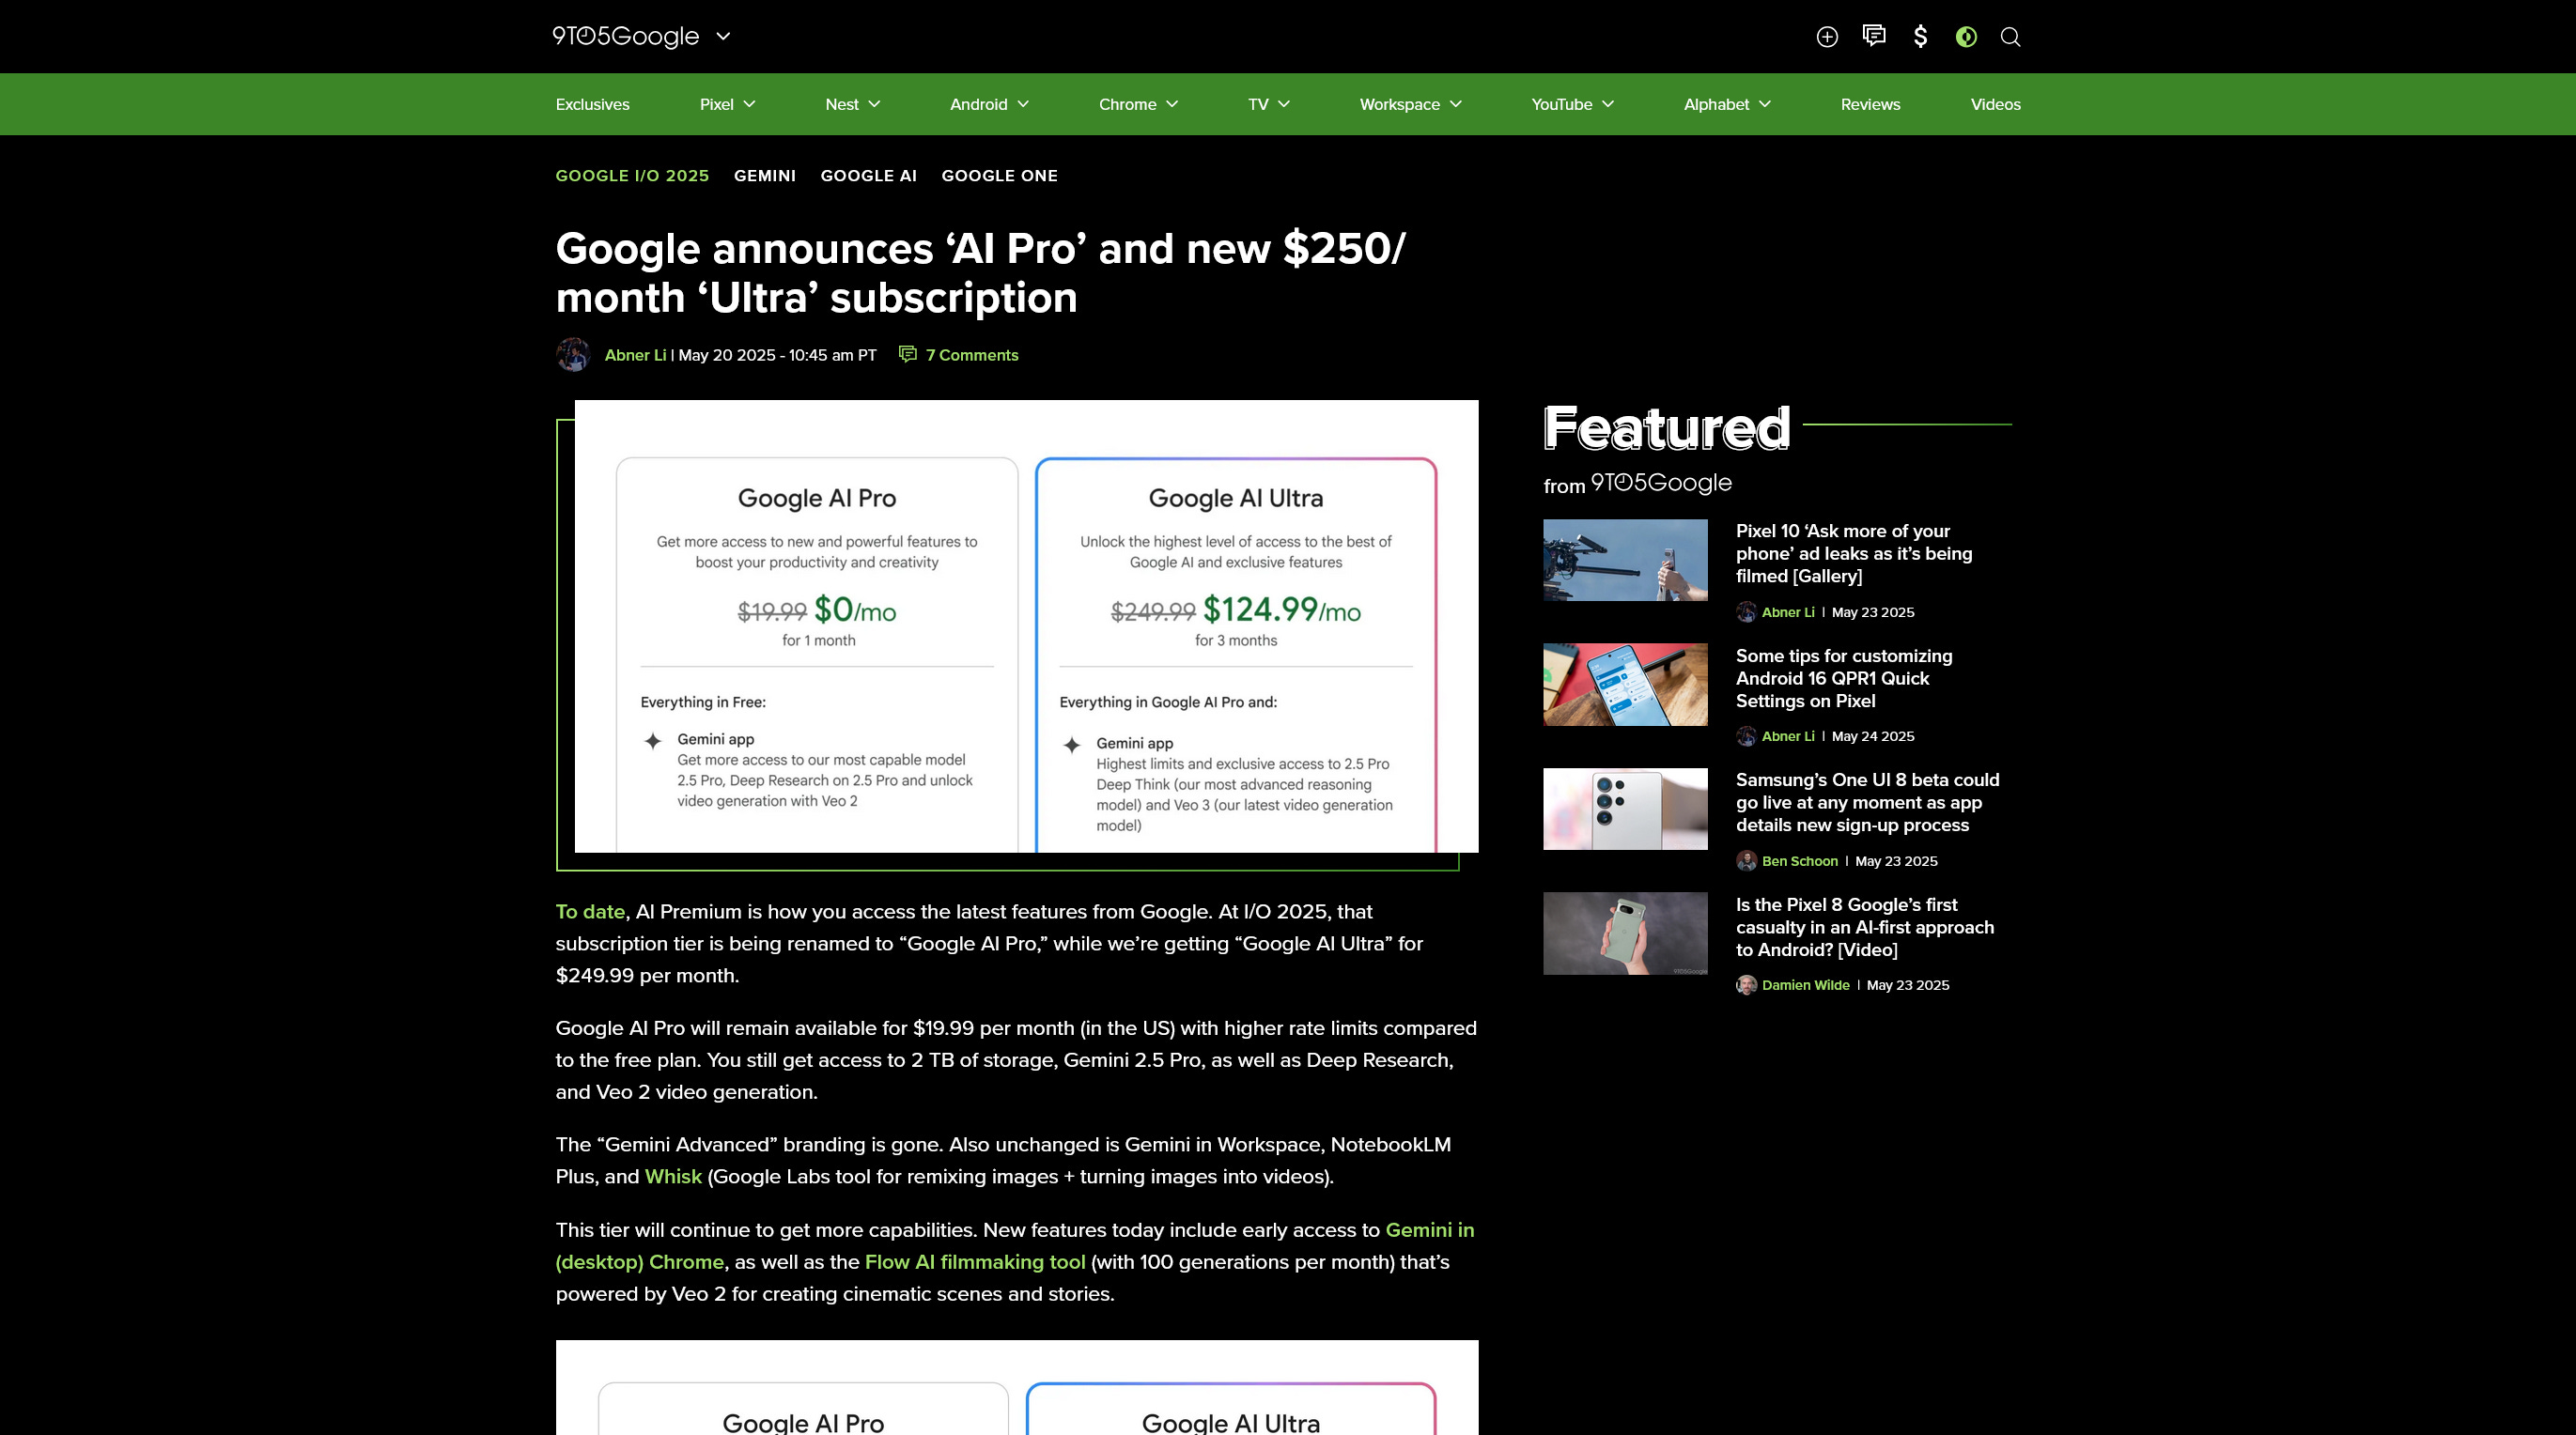
Task: Click the comment bubble icon near byline
Action: (908, 354)
